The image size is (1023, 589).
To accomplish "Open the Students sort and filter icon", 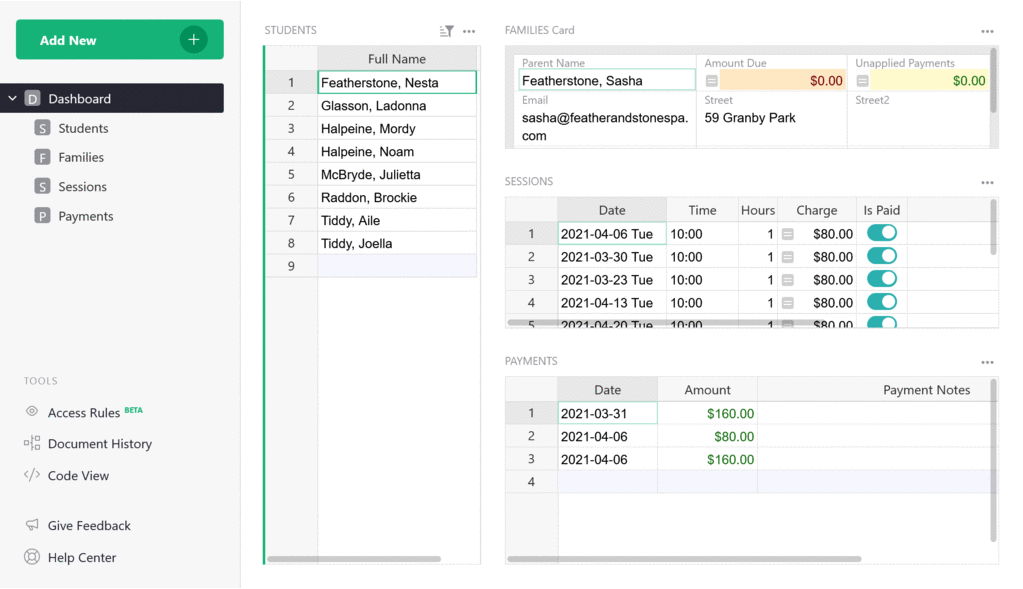I will [x=446, y=31].
